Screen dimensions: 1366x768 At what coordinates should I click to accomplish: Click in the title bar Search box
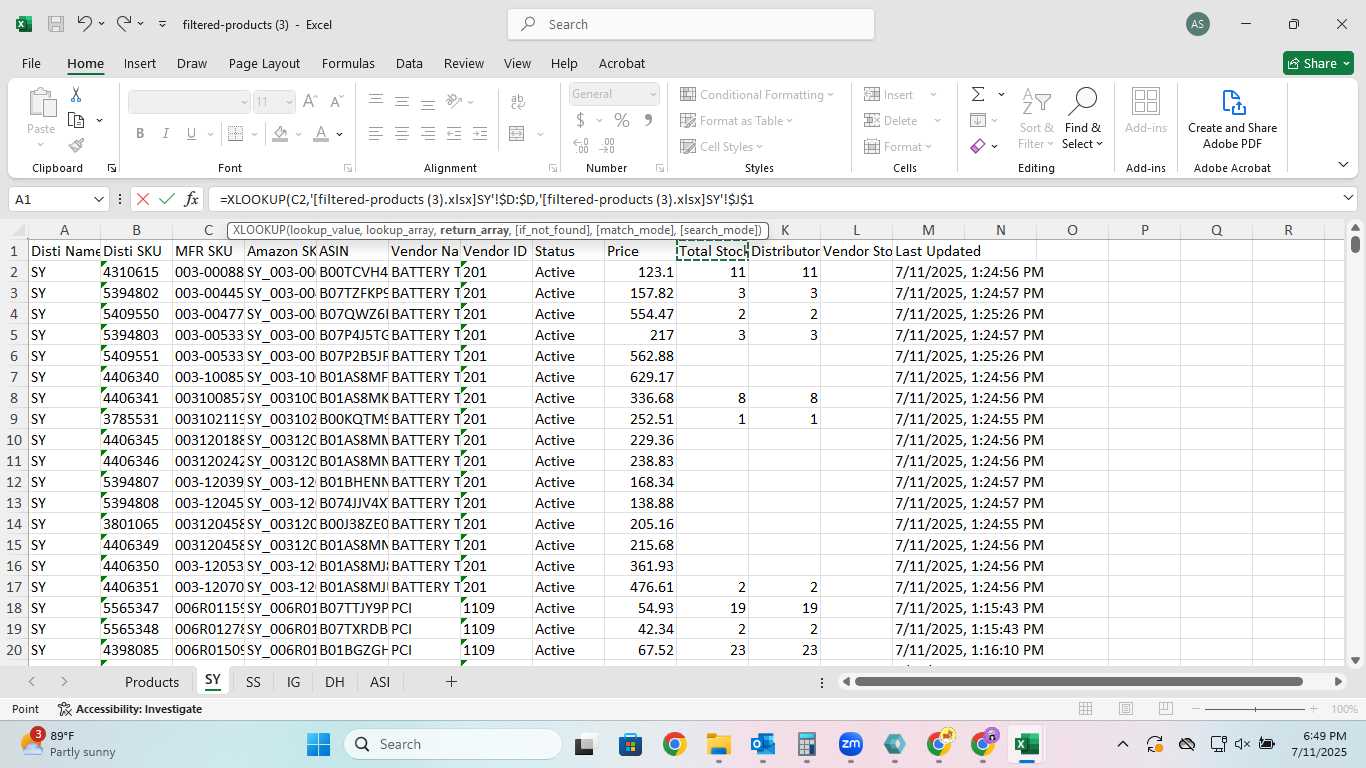[691, 24]
